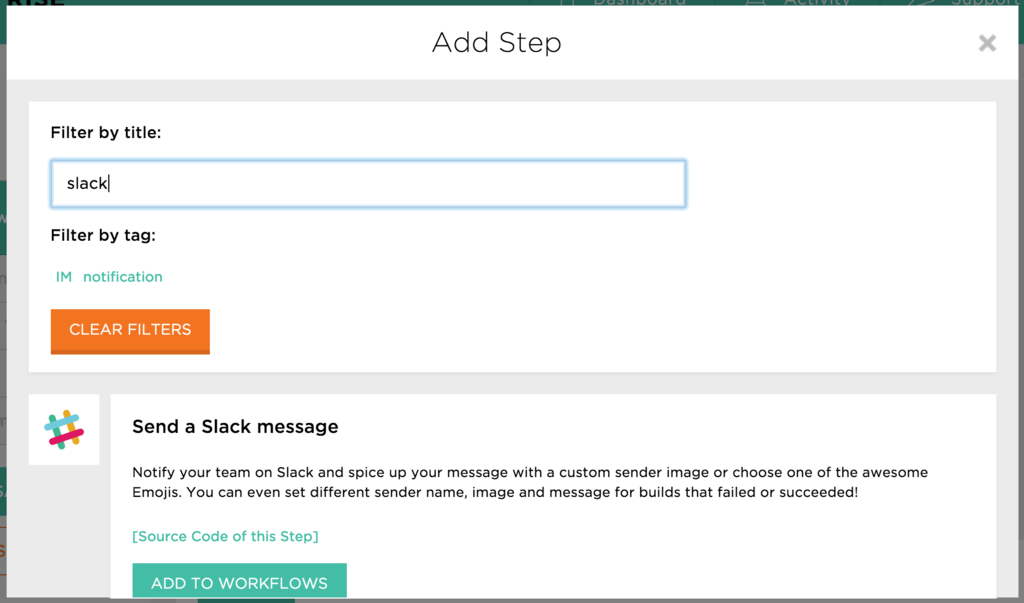1024x603 pixels.
Task: Click the Slack step description text
Action: tap(530, 482)
